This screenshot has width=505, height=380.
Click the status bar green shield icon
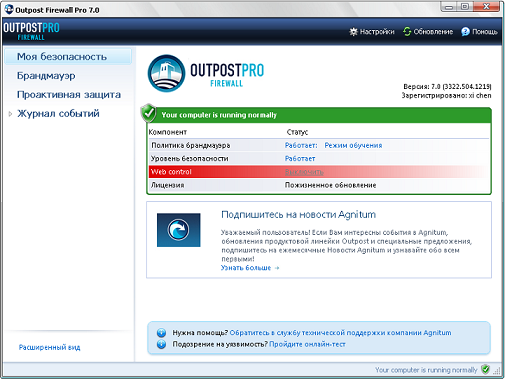pos(486,369)
